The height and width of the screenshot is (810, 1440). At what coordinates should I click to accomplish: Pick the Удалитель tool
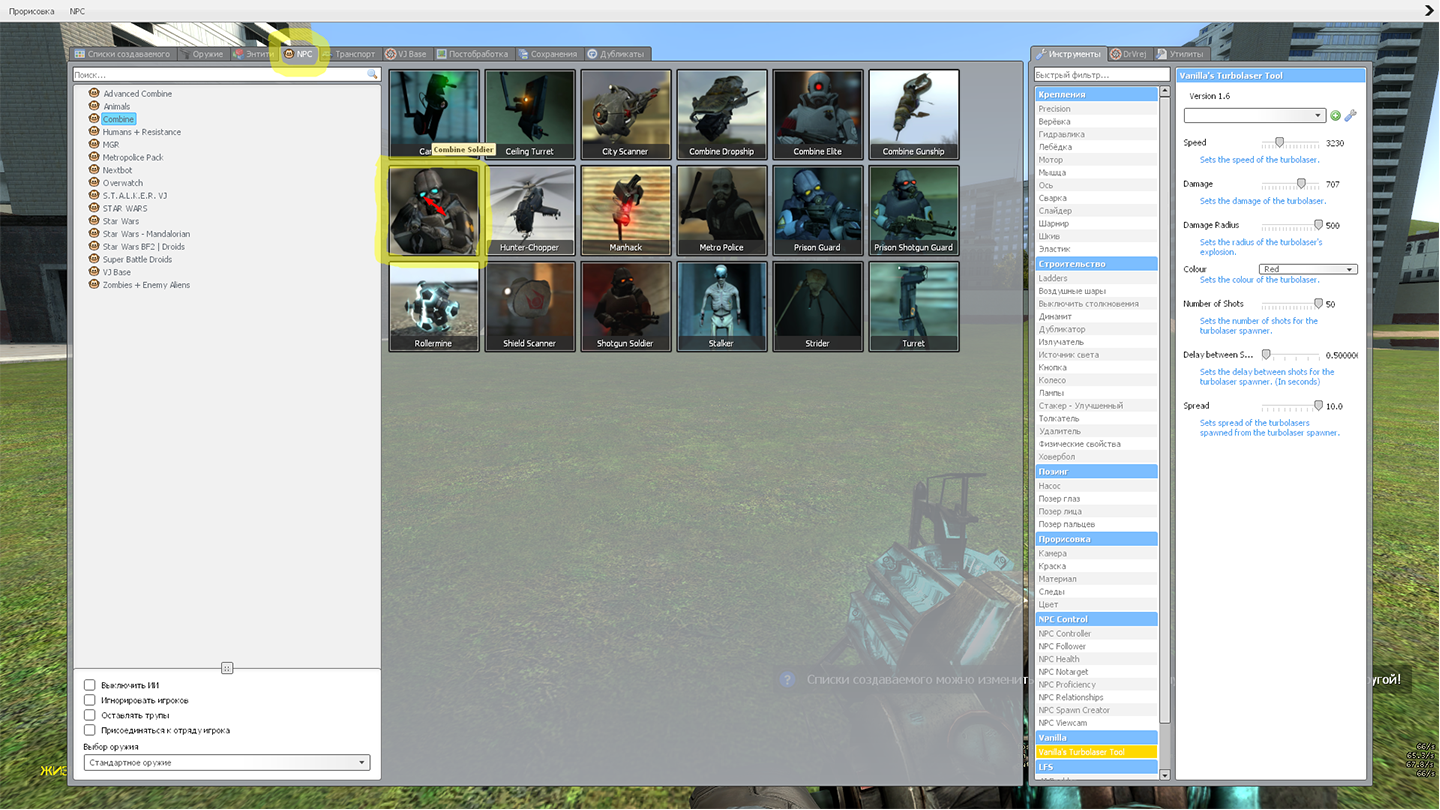pos(1096,431)
